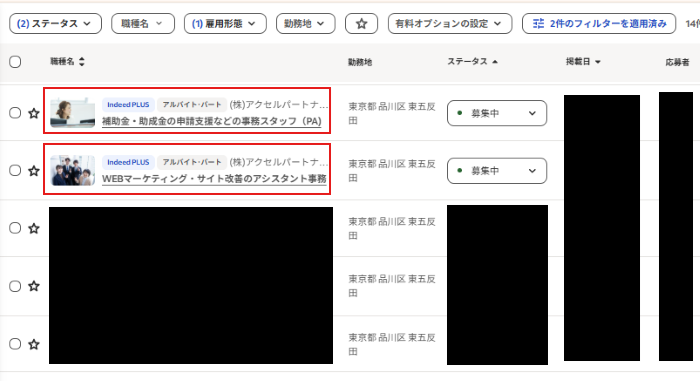Image resolution: width=700 pixels, height=381 pixels.
Task: Open the 勤務地 filter dropdown
Action: [x=305, y=24]
